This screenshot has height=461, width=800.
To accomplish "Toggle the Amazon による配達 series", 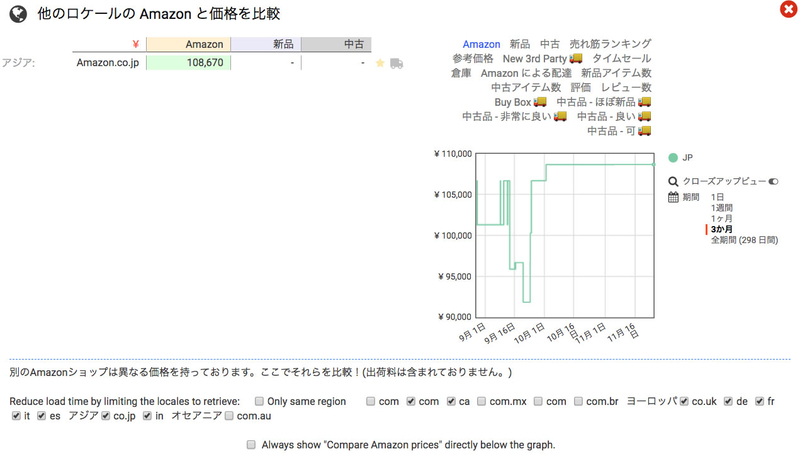I will (526, 73).
